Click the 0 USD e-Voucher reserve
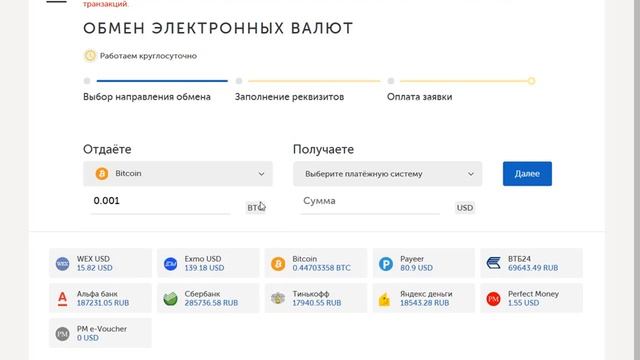 [x=88, y=338]
